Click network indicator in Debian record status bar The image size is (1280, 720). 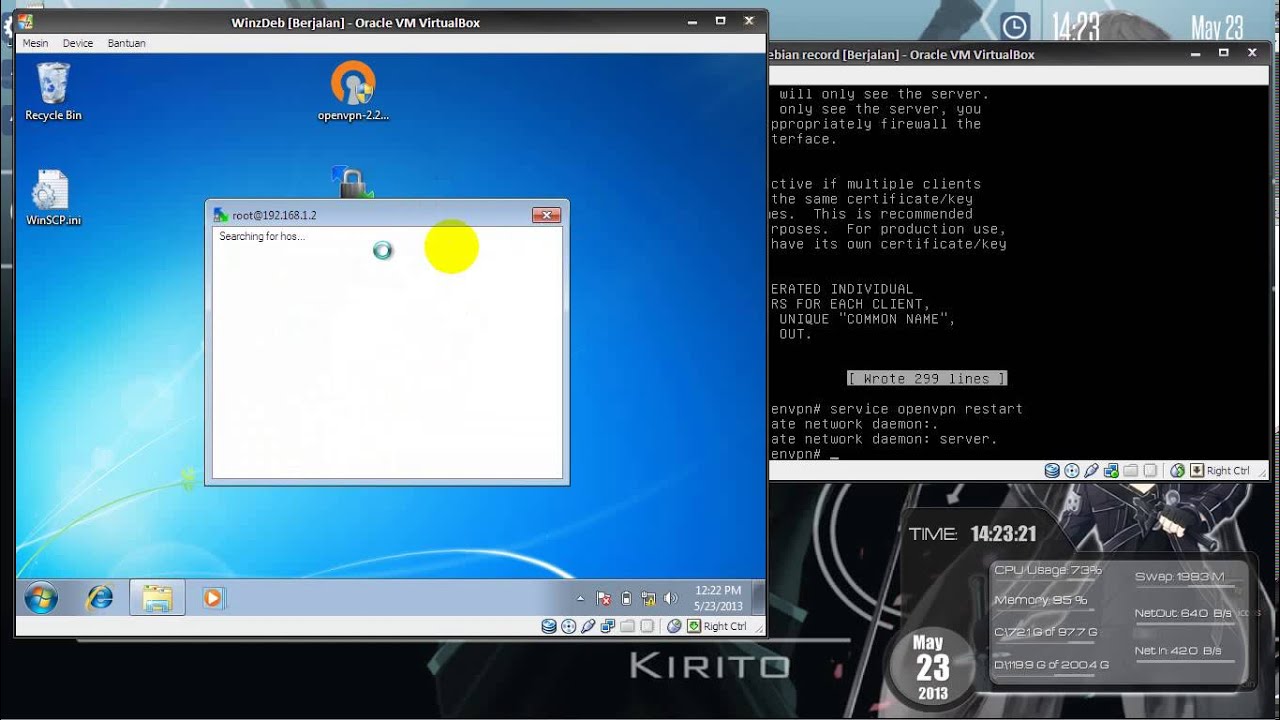1111,470
